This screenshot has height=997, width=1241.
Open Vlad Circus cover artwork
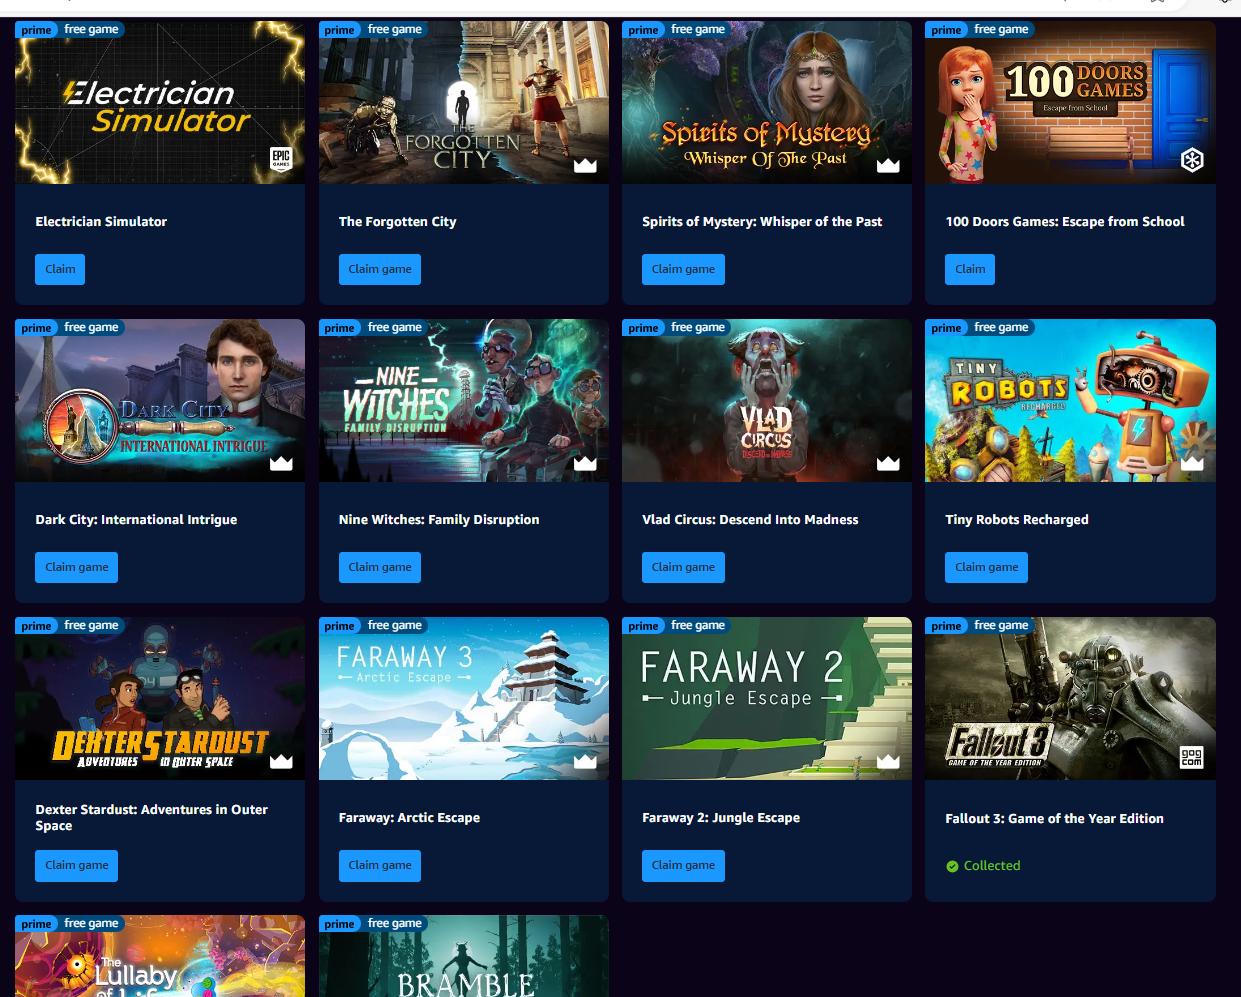click(767, 401)
